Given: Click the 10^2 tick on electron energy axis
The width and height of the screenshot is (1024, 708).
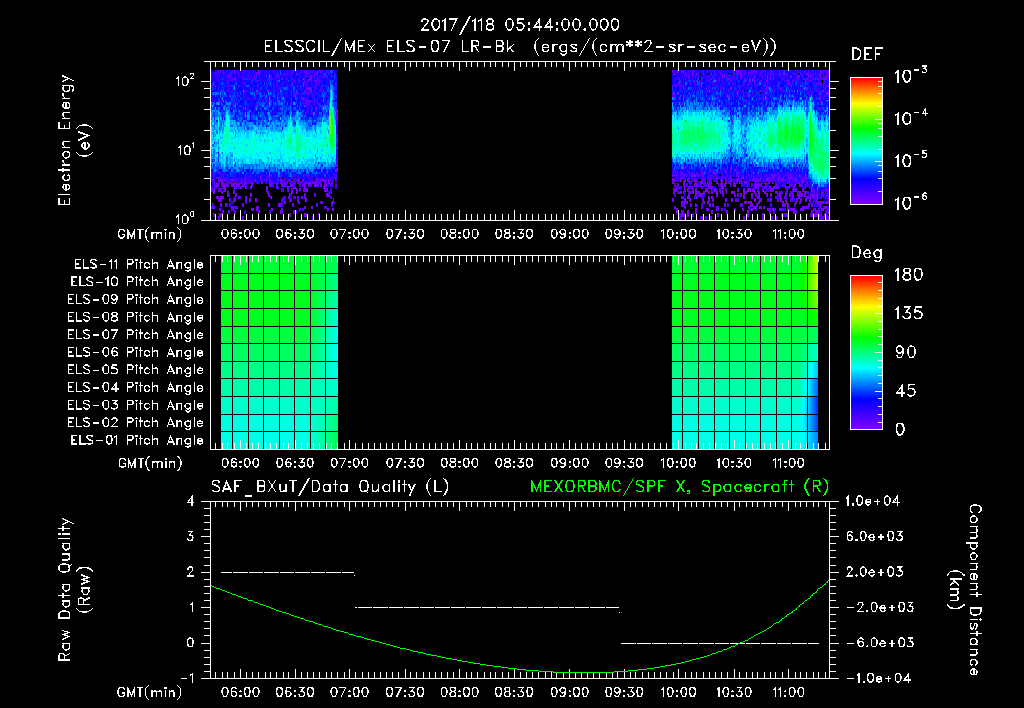Looking at the screenshot, I should (185, 80).
